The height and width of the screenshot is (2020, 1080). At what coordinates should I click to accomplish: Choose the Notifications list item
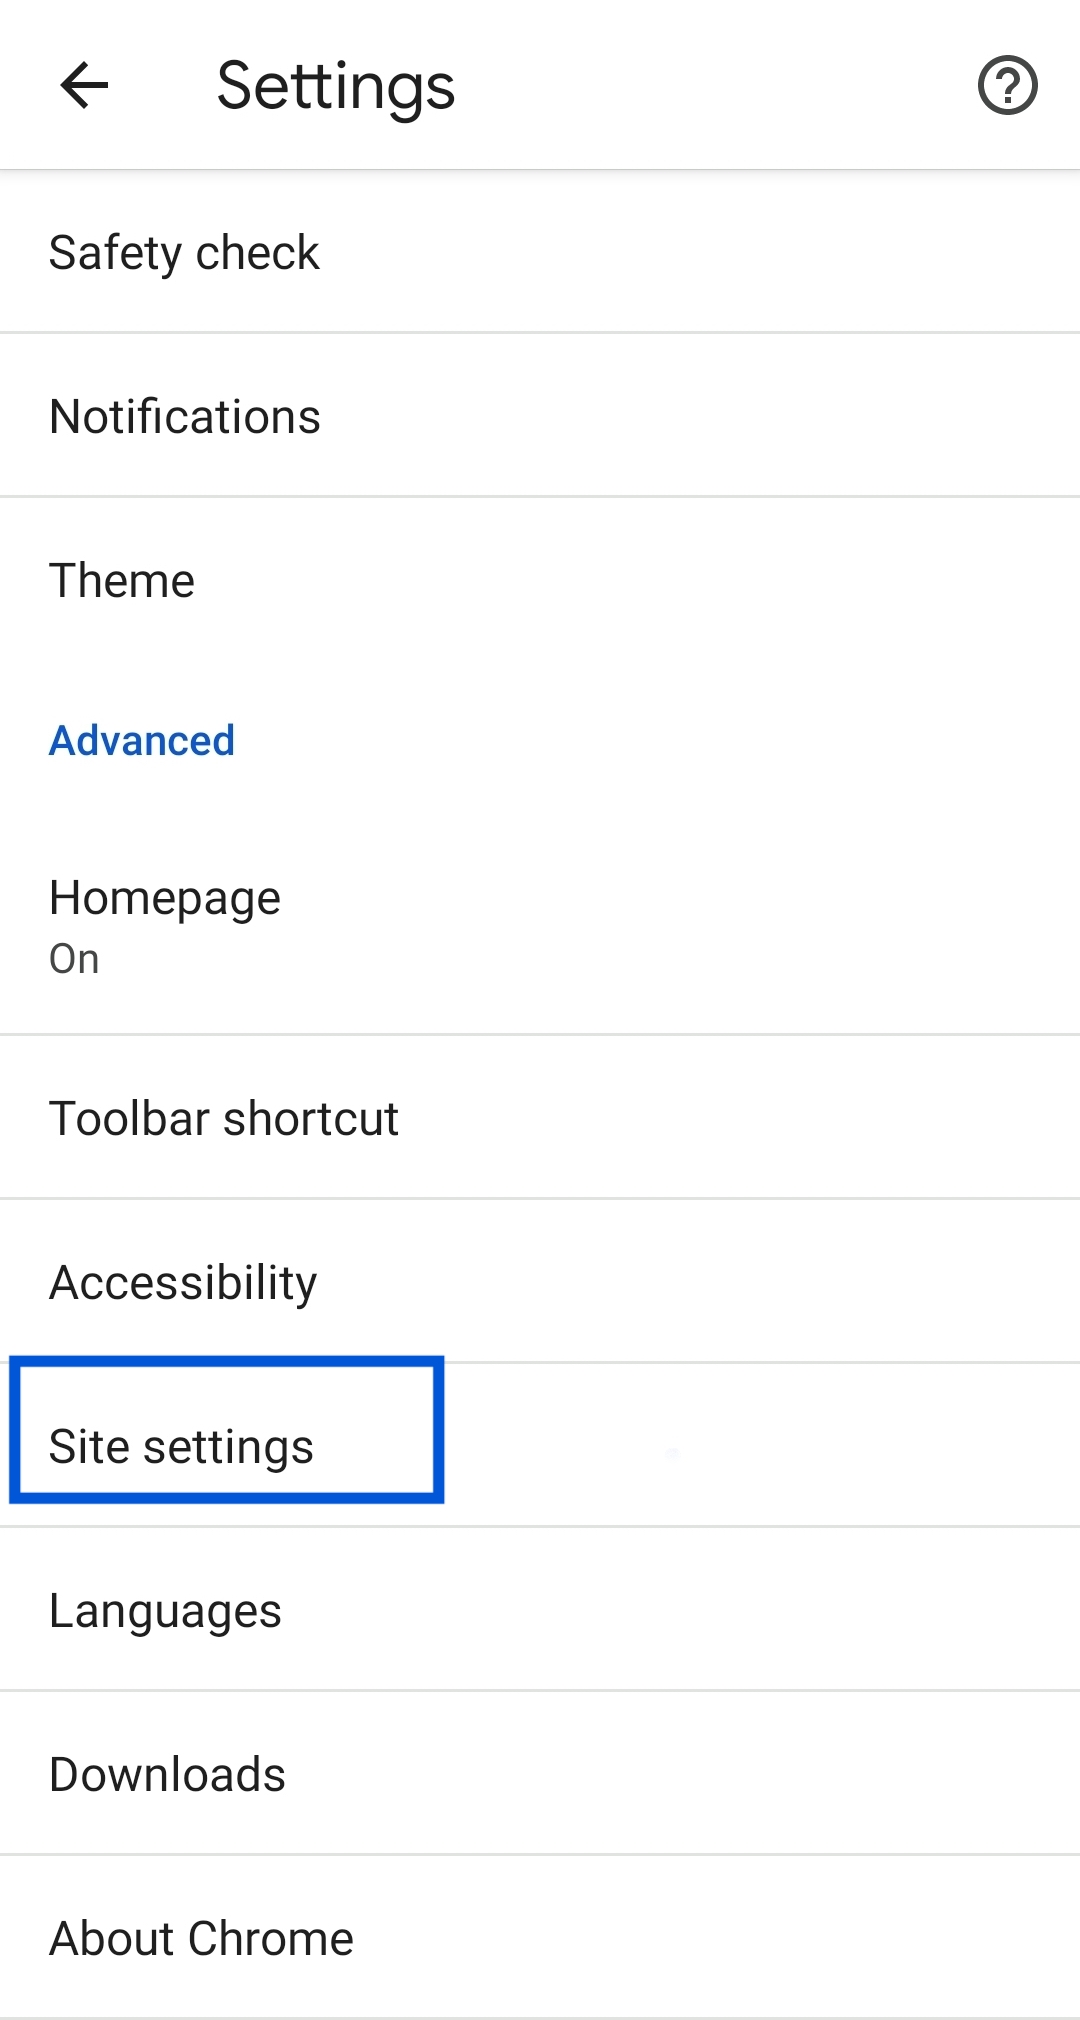click(540, 416)
